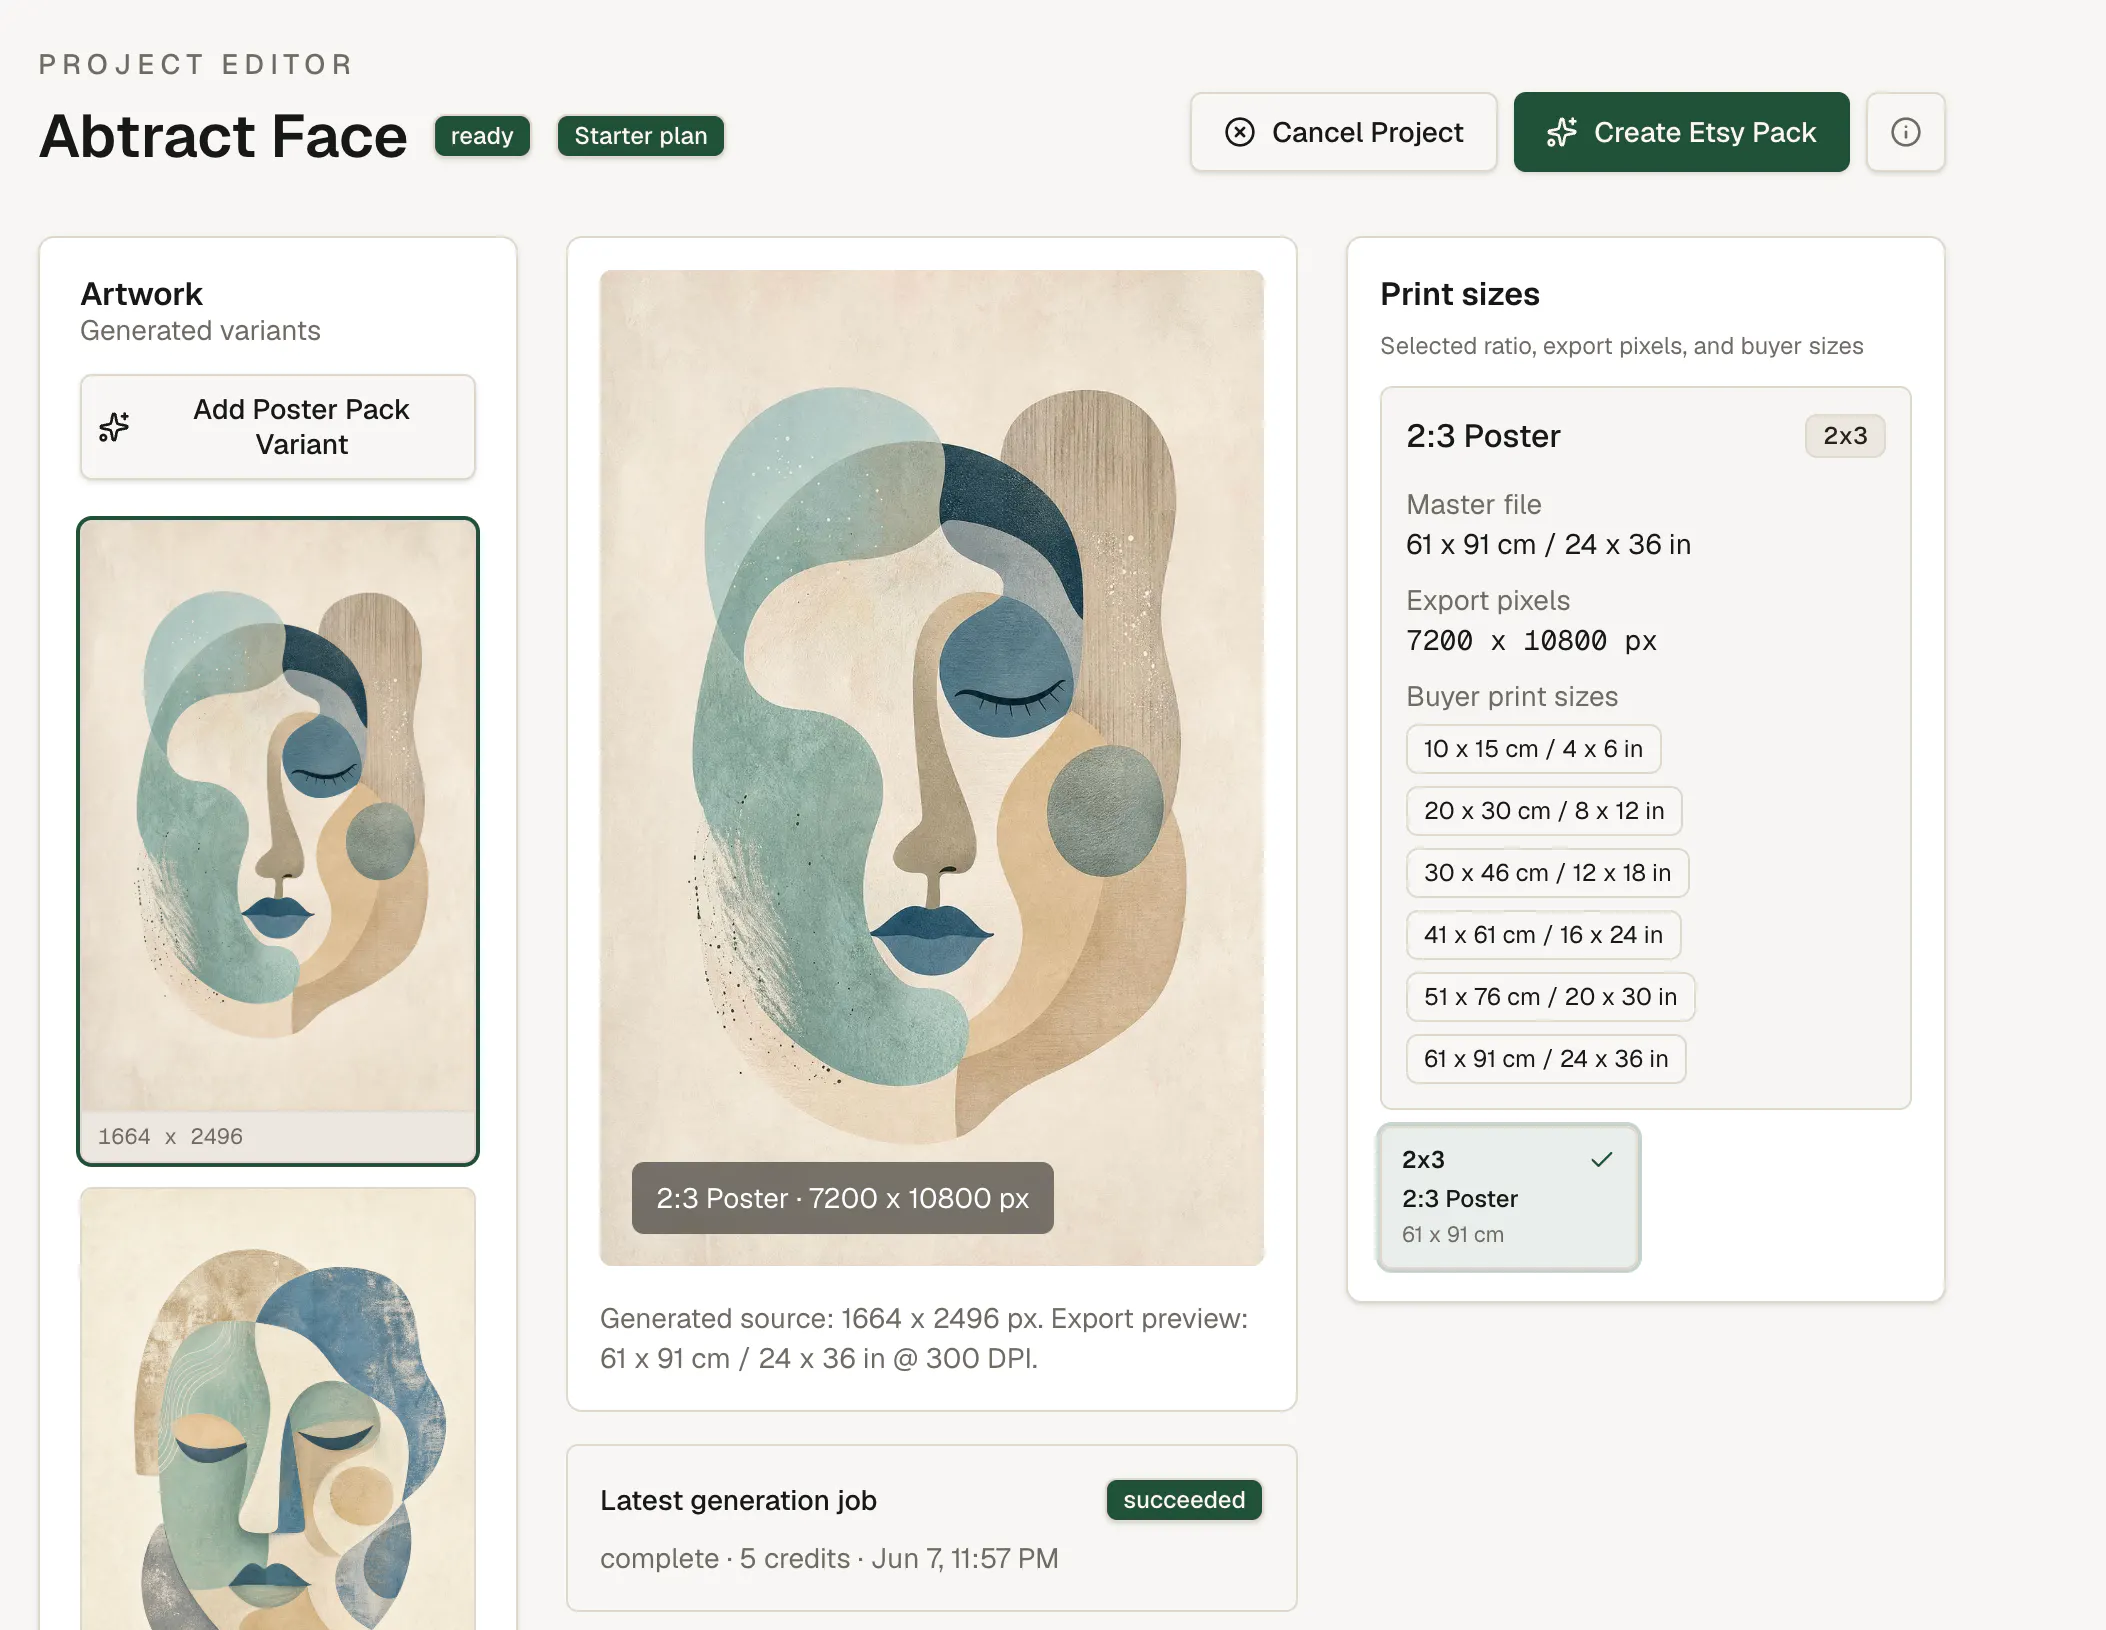
Task: Click the 30 x 46 cm / 12 x 18 in chip
Action: pyautogui.click(x=1547, y=873)
